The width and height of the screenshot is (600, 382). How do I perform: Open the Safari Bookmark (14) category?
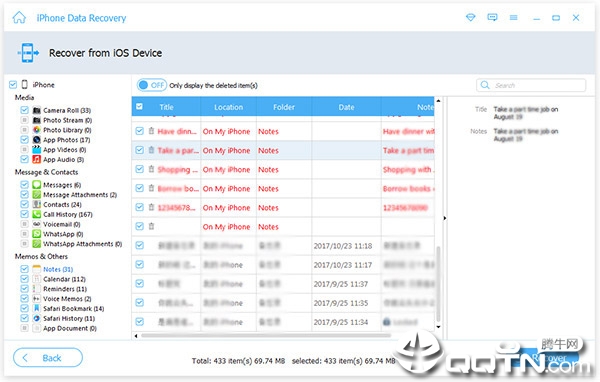coord(73,309)
